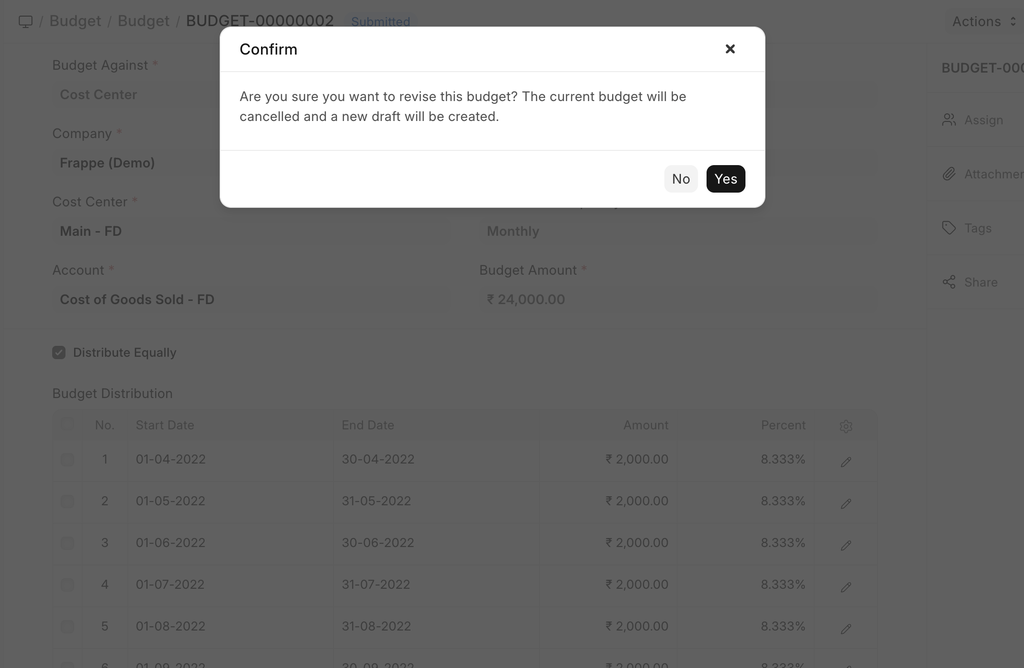The width and height of the screenshot is (1024, 668).
Task: Click the Share icon in sidebar
Action: (x=949, y=282)
